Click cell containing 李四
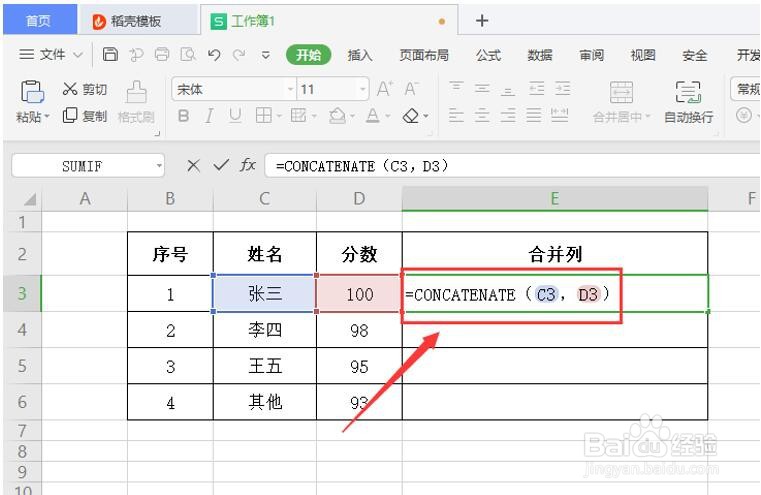This screenshot has height=495, width=761. 265,330
